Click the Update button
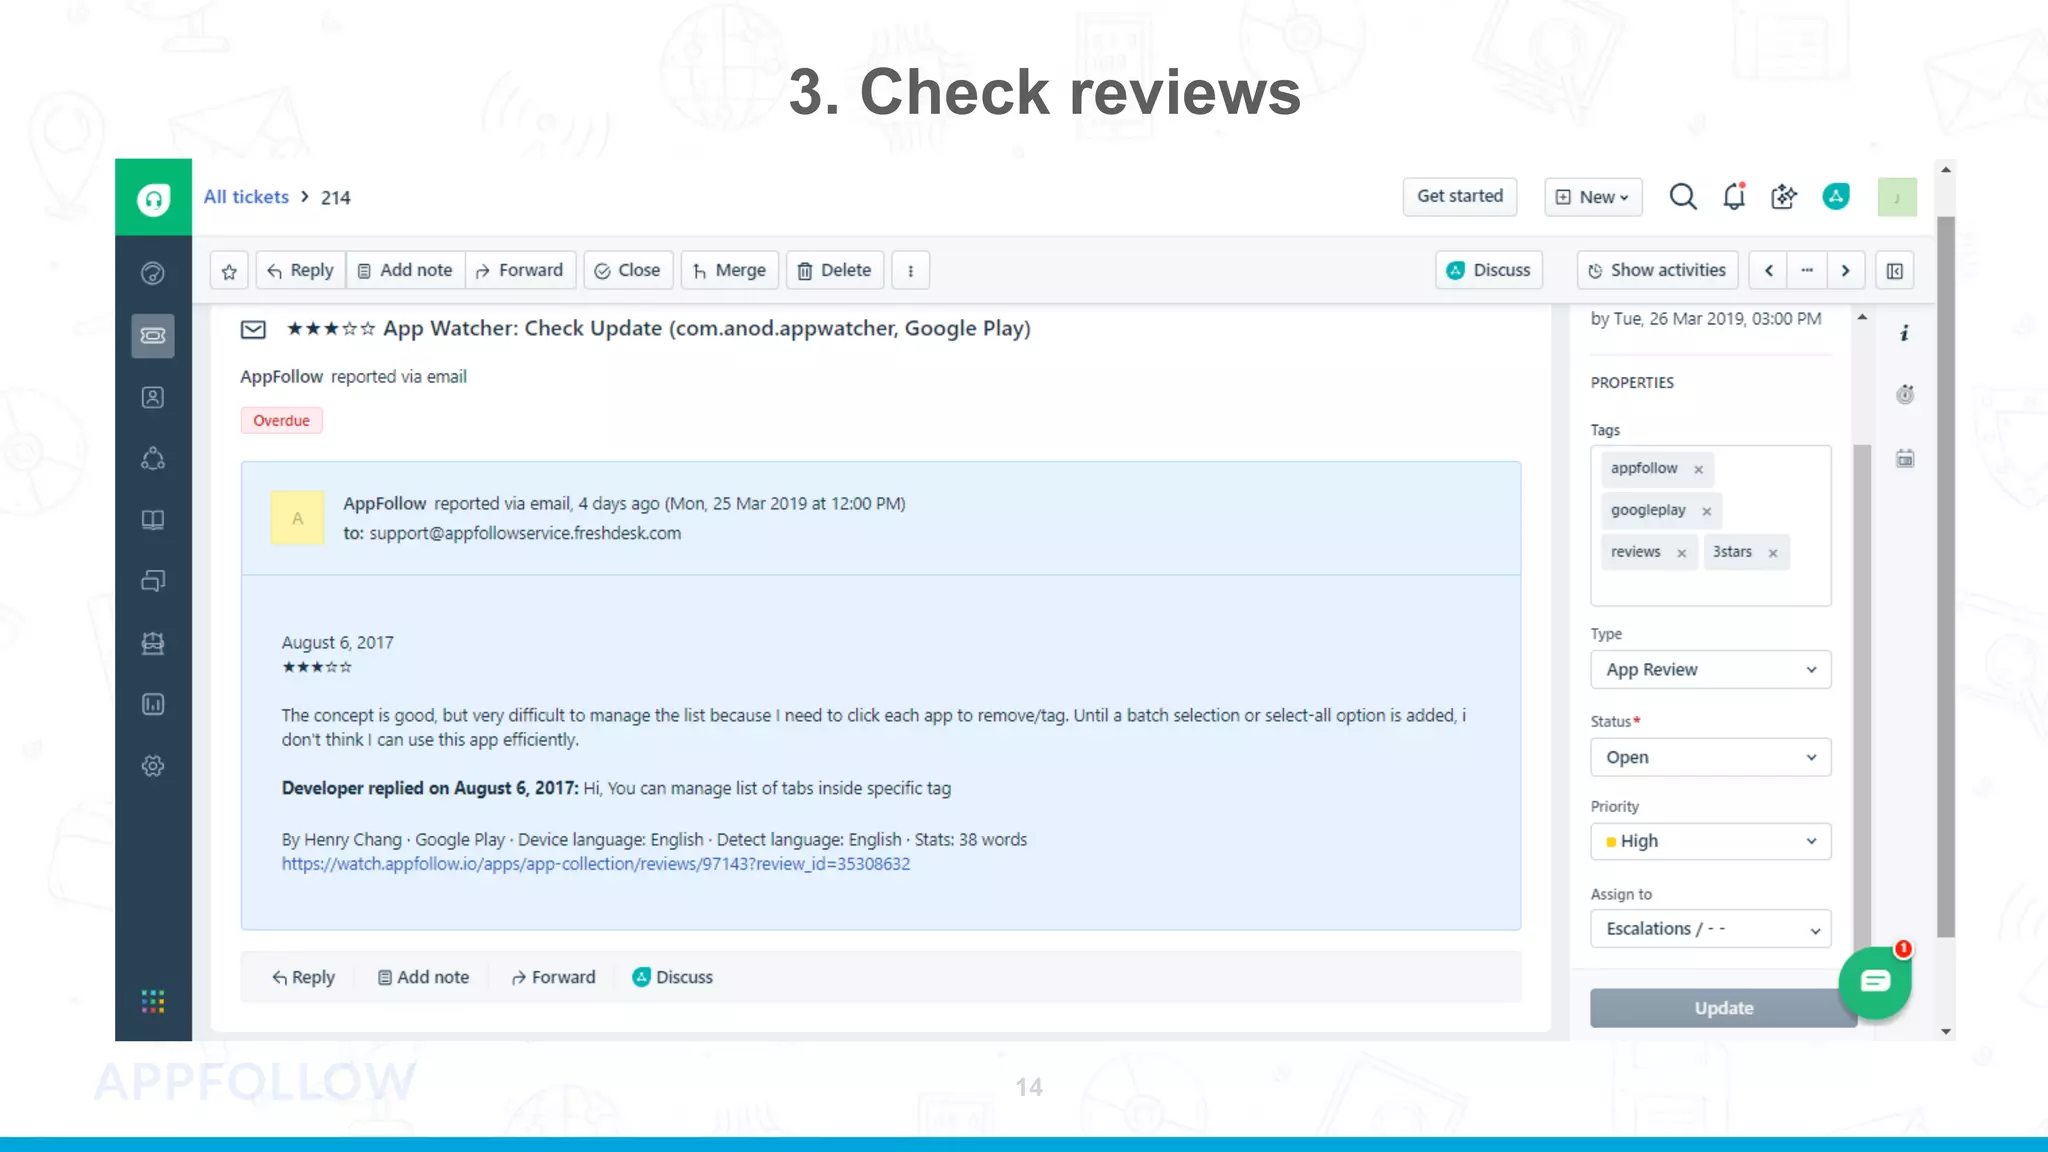The height and width of the screenshot is (1152, 2048). [1723, 1008]
